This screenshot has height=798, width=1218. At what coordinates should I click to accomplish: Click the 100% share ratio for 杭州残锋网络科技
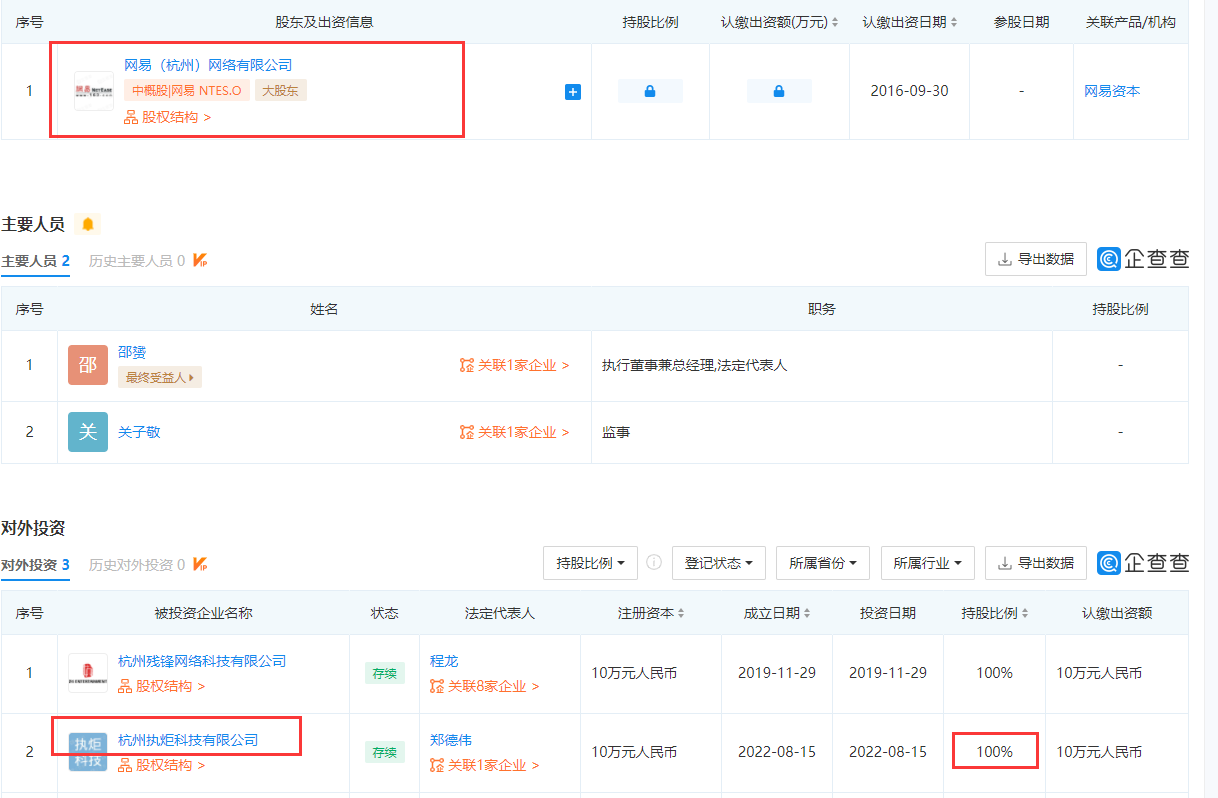tap(995, 673)
